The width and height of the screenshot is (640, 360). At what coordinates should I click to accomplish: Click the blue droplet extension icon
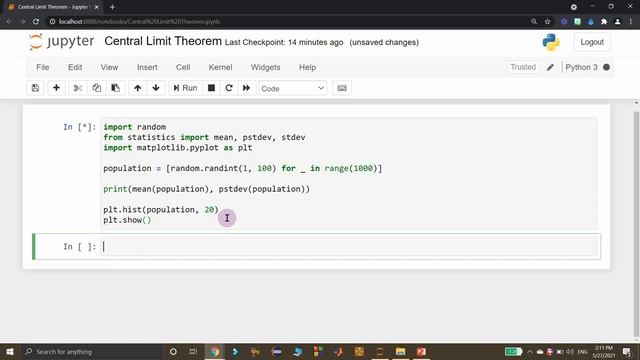click(591, 22)
